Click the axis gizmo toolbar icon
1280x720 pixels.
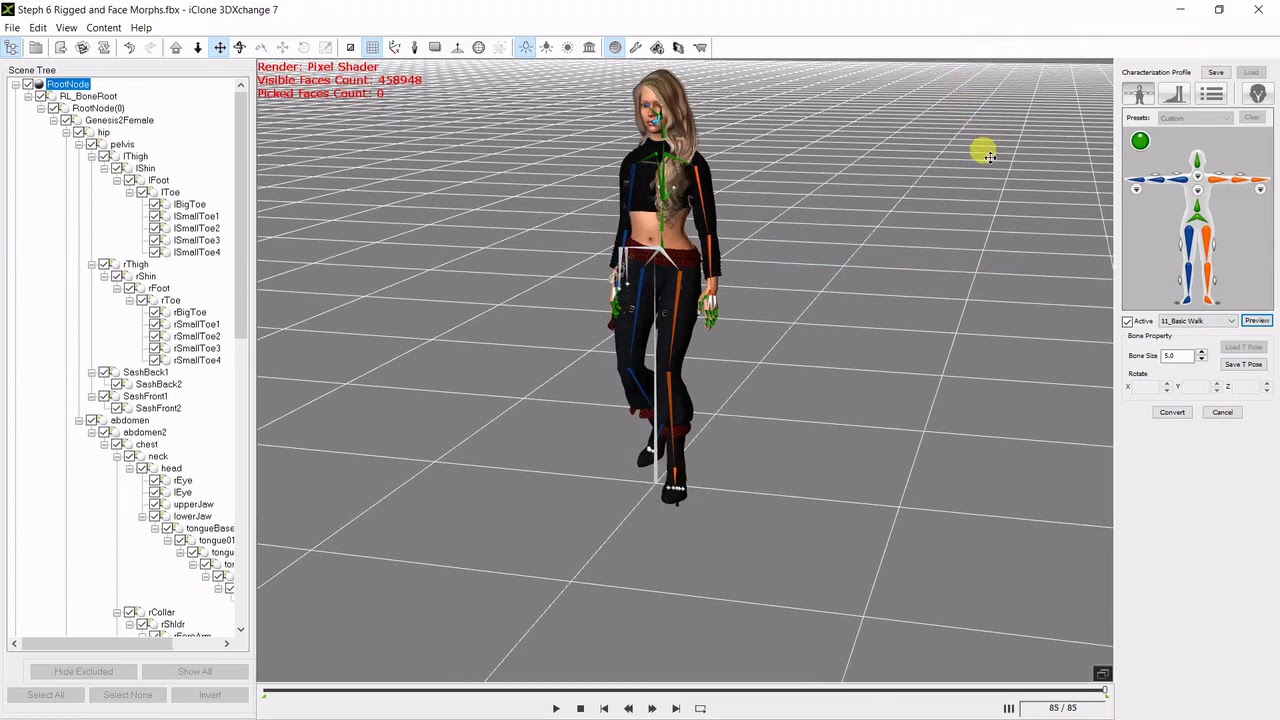point(394,47)
